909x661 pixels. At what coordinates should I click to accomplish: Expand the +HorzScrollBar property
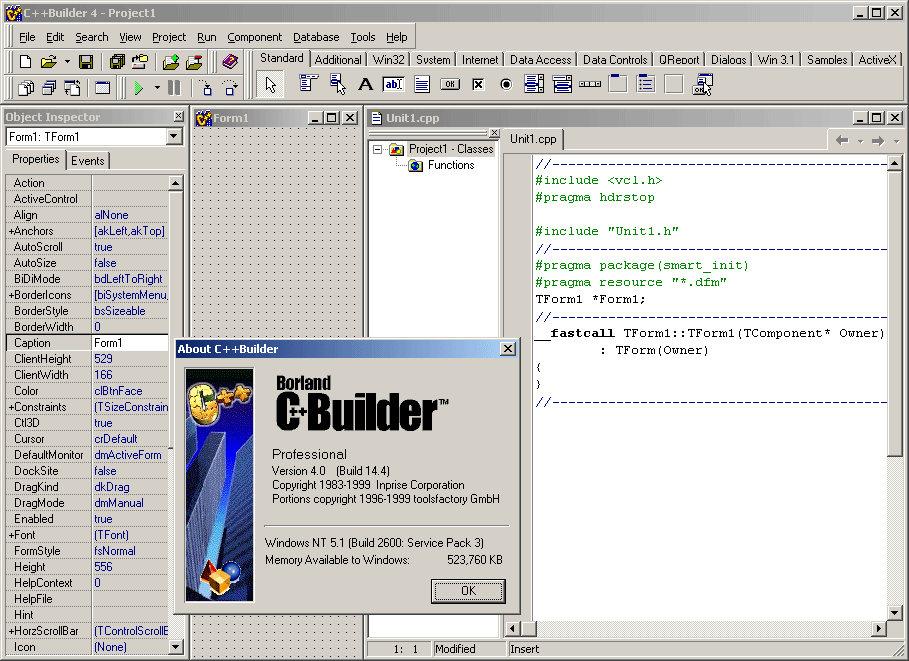pos(10,631)
